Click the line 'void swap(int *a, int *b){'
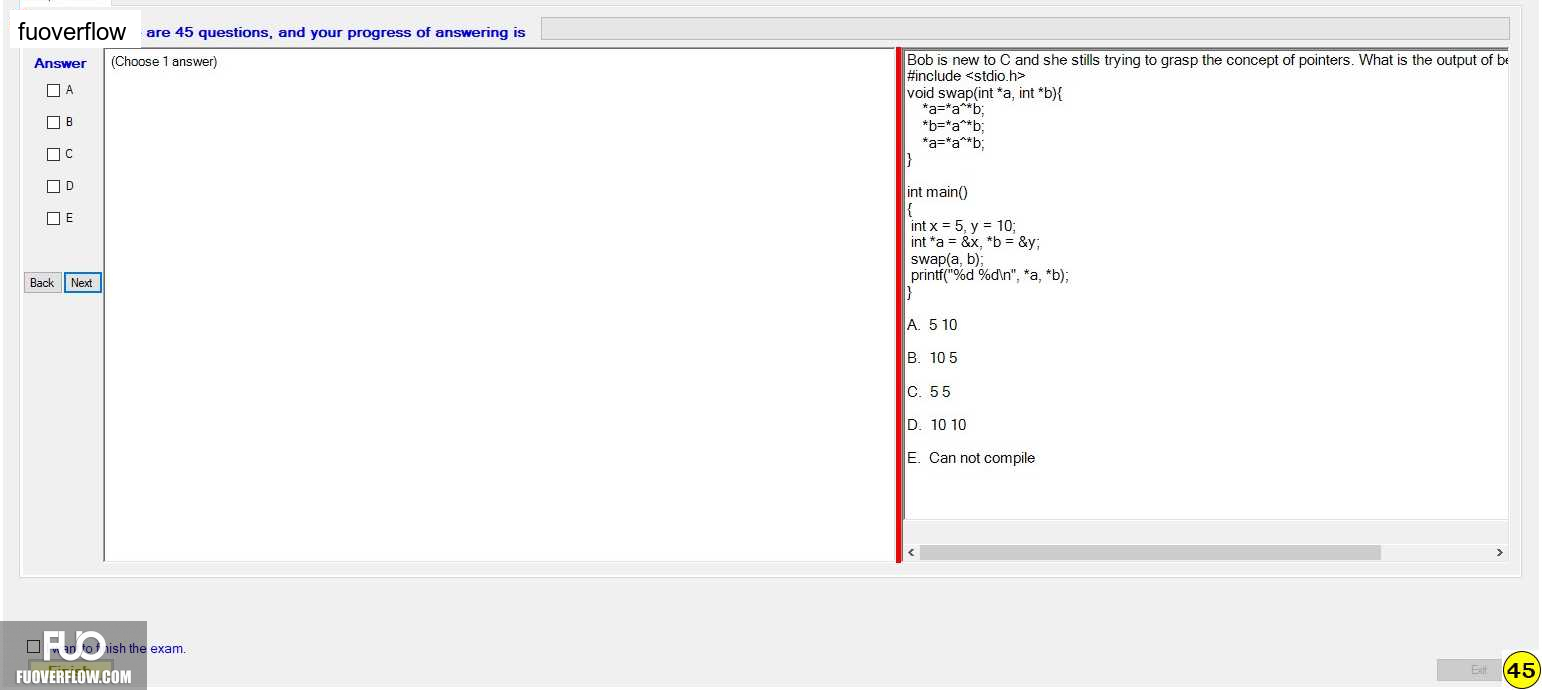This screenshot has width=1542, height=690. coord(985,93)
